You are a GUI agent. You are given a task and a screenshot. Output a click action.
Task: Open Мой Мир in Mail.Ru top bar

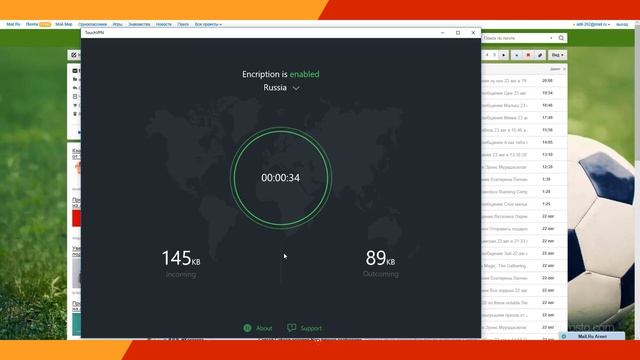pyautogui.click(x=64, y=24)
